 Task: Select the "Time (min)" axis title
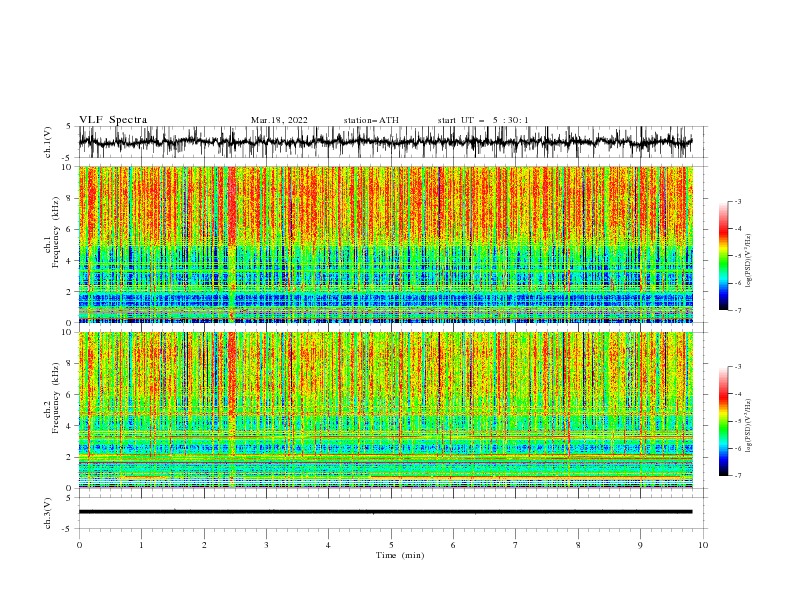[x=400, y=555]
